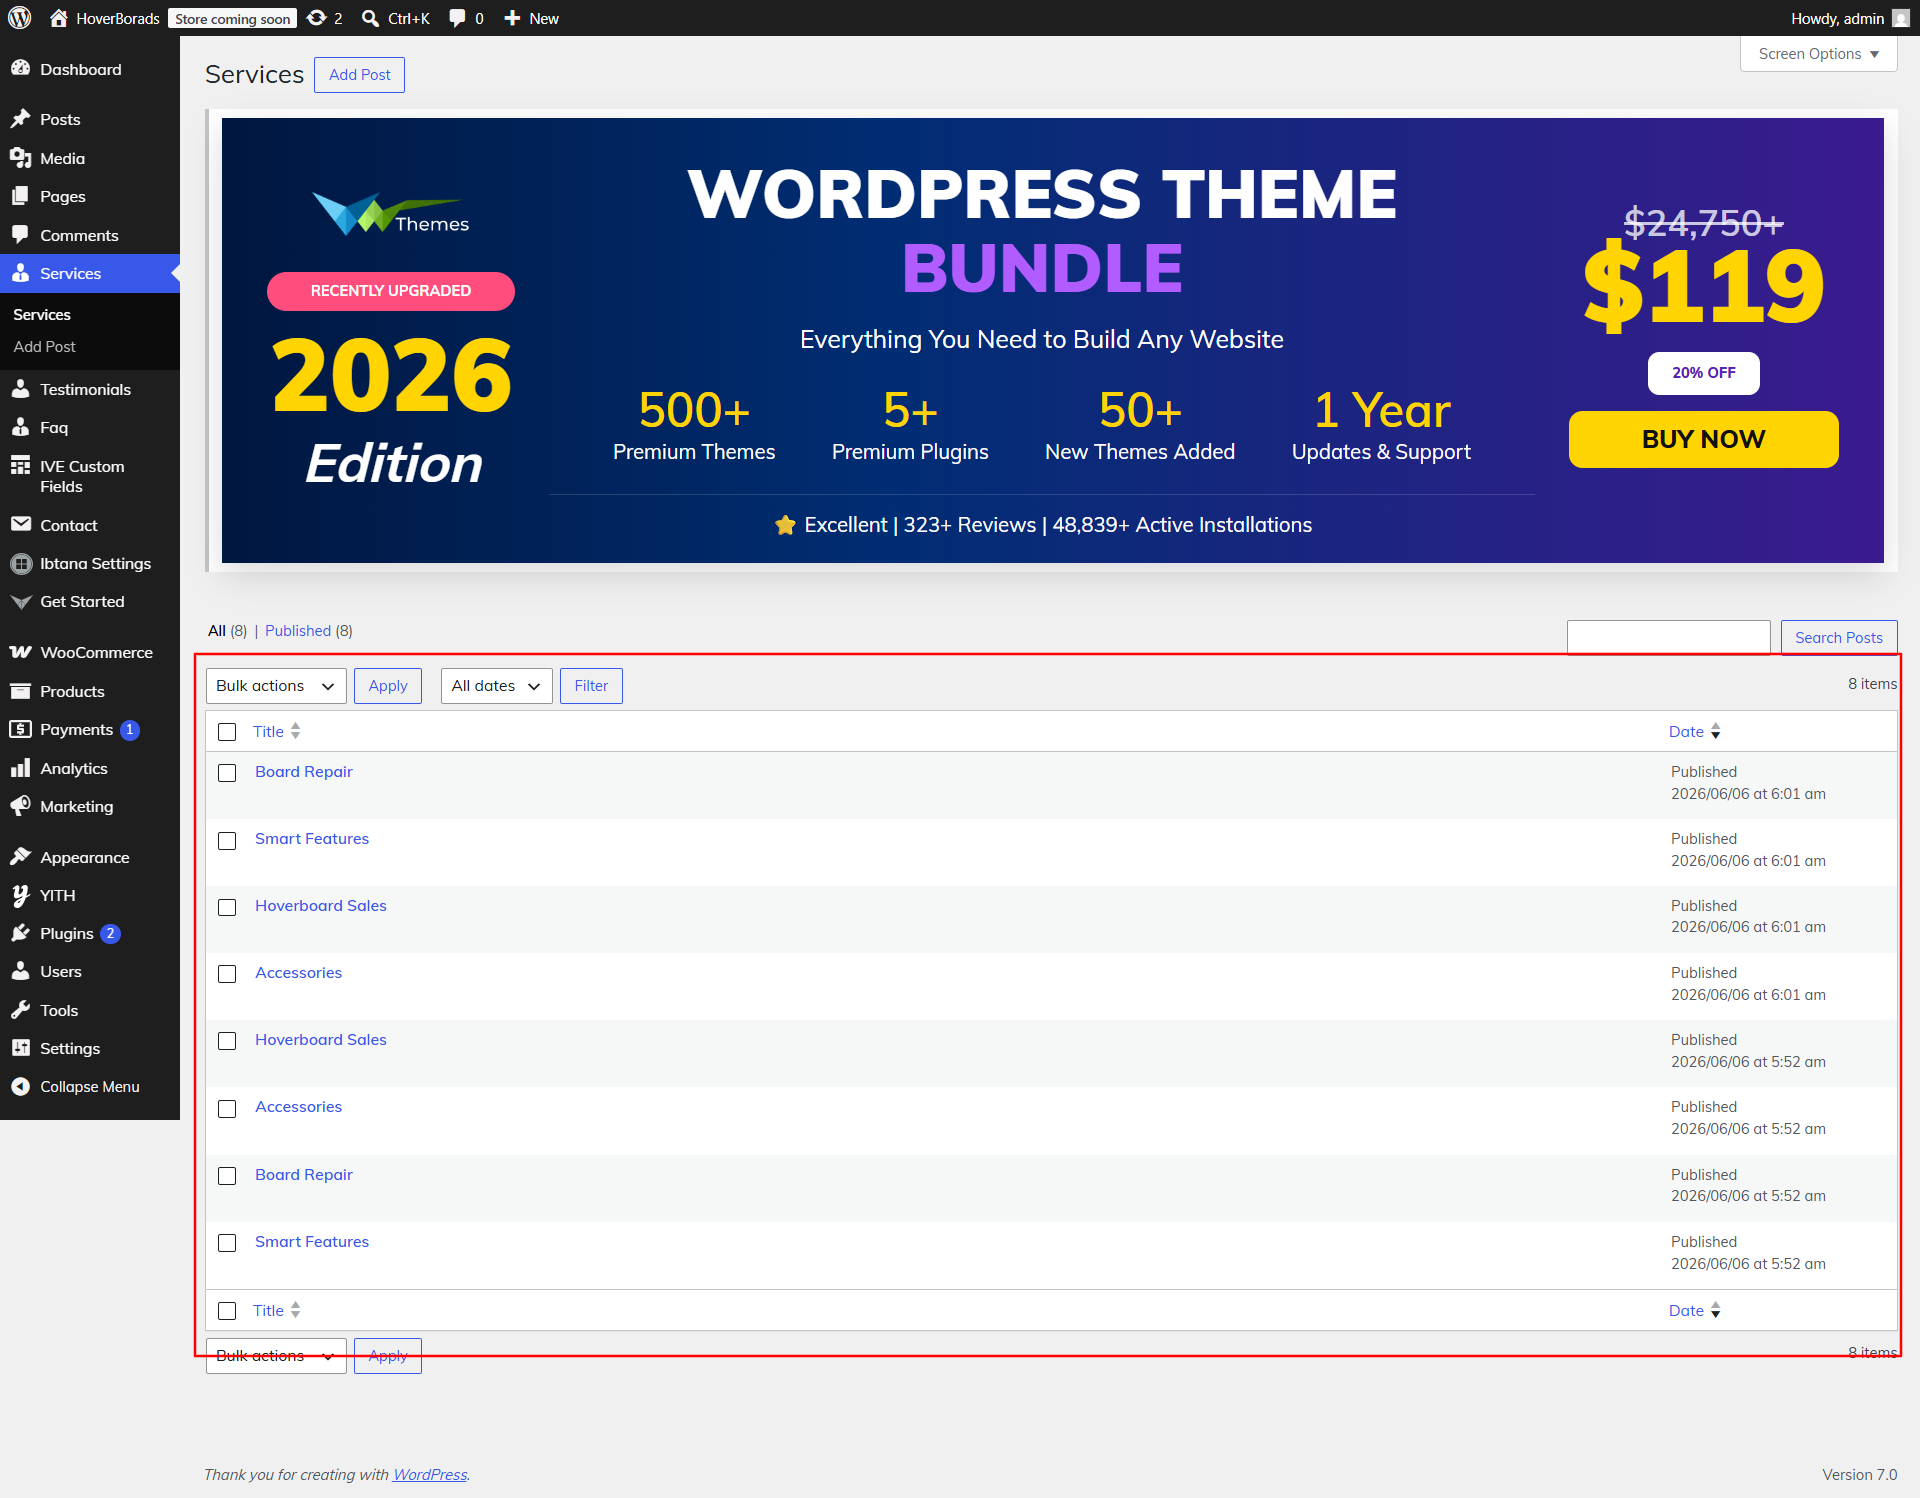Check the first Hoverboard Sales row checkbox
The image size is (1920, 1498).
point(227,907)
